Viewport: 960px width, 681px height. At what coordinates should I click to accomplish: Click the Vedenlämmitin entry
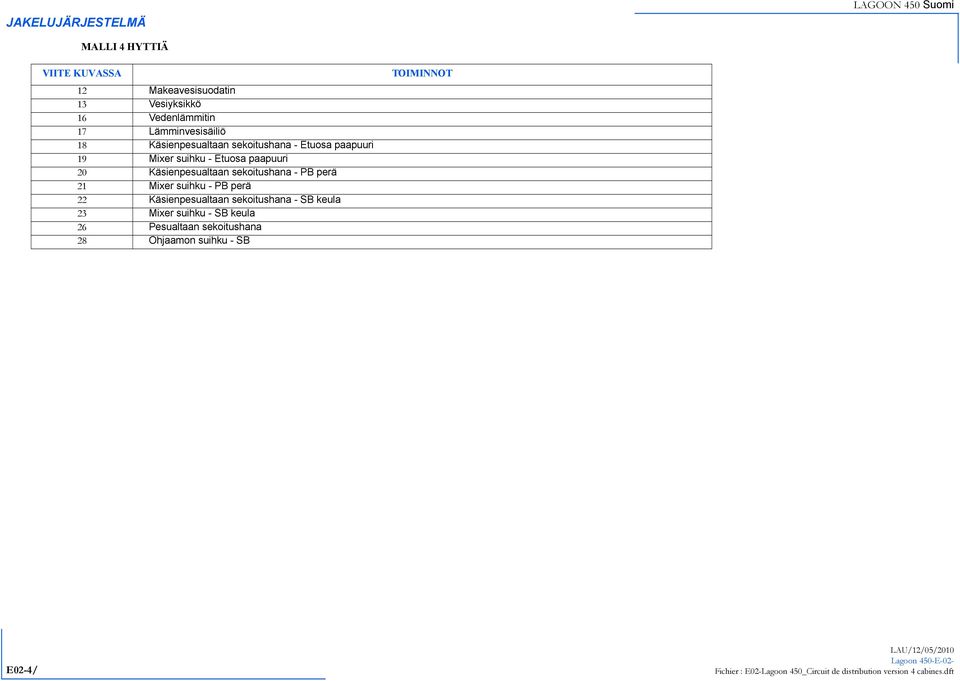pyautogui.click(x=182, y=118)
